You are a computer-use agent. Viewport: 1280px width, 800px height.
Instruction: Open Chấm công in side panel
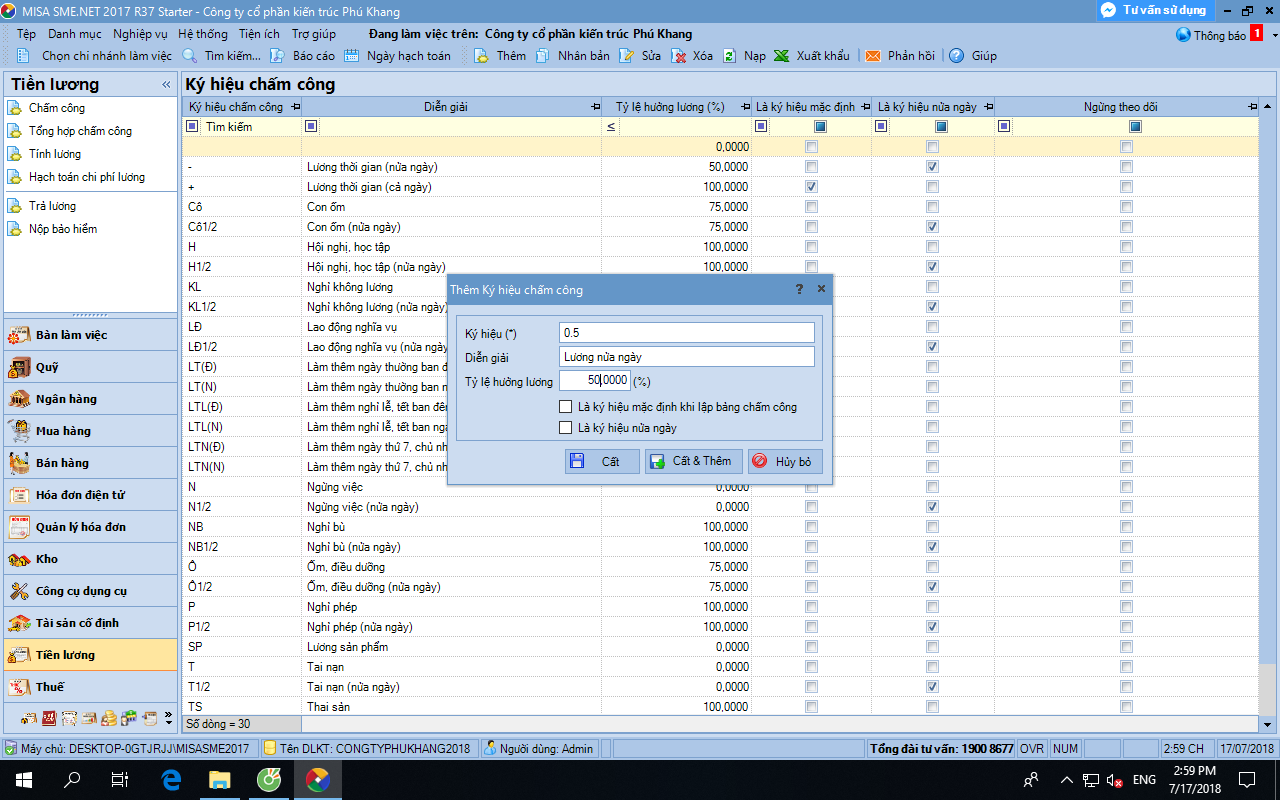pos(57,108)
